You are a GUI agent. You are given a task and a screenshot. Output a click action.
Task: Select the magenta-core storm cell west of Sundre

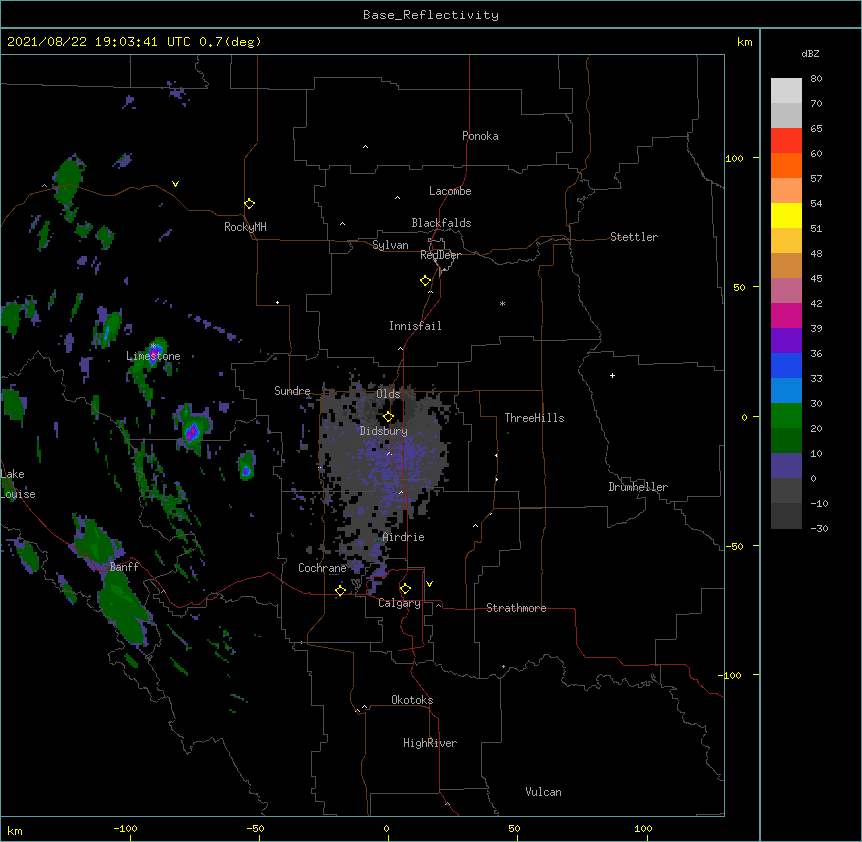(192, 432)
